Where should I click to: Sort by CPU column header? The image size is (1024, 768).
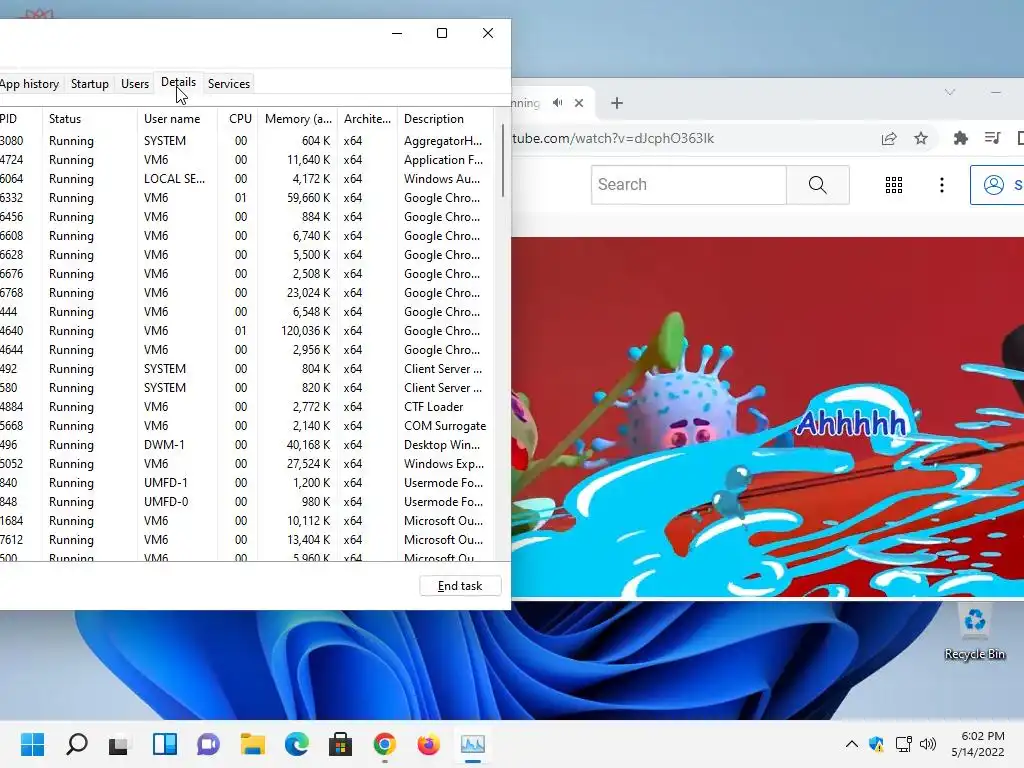238,119
